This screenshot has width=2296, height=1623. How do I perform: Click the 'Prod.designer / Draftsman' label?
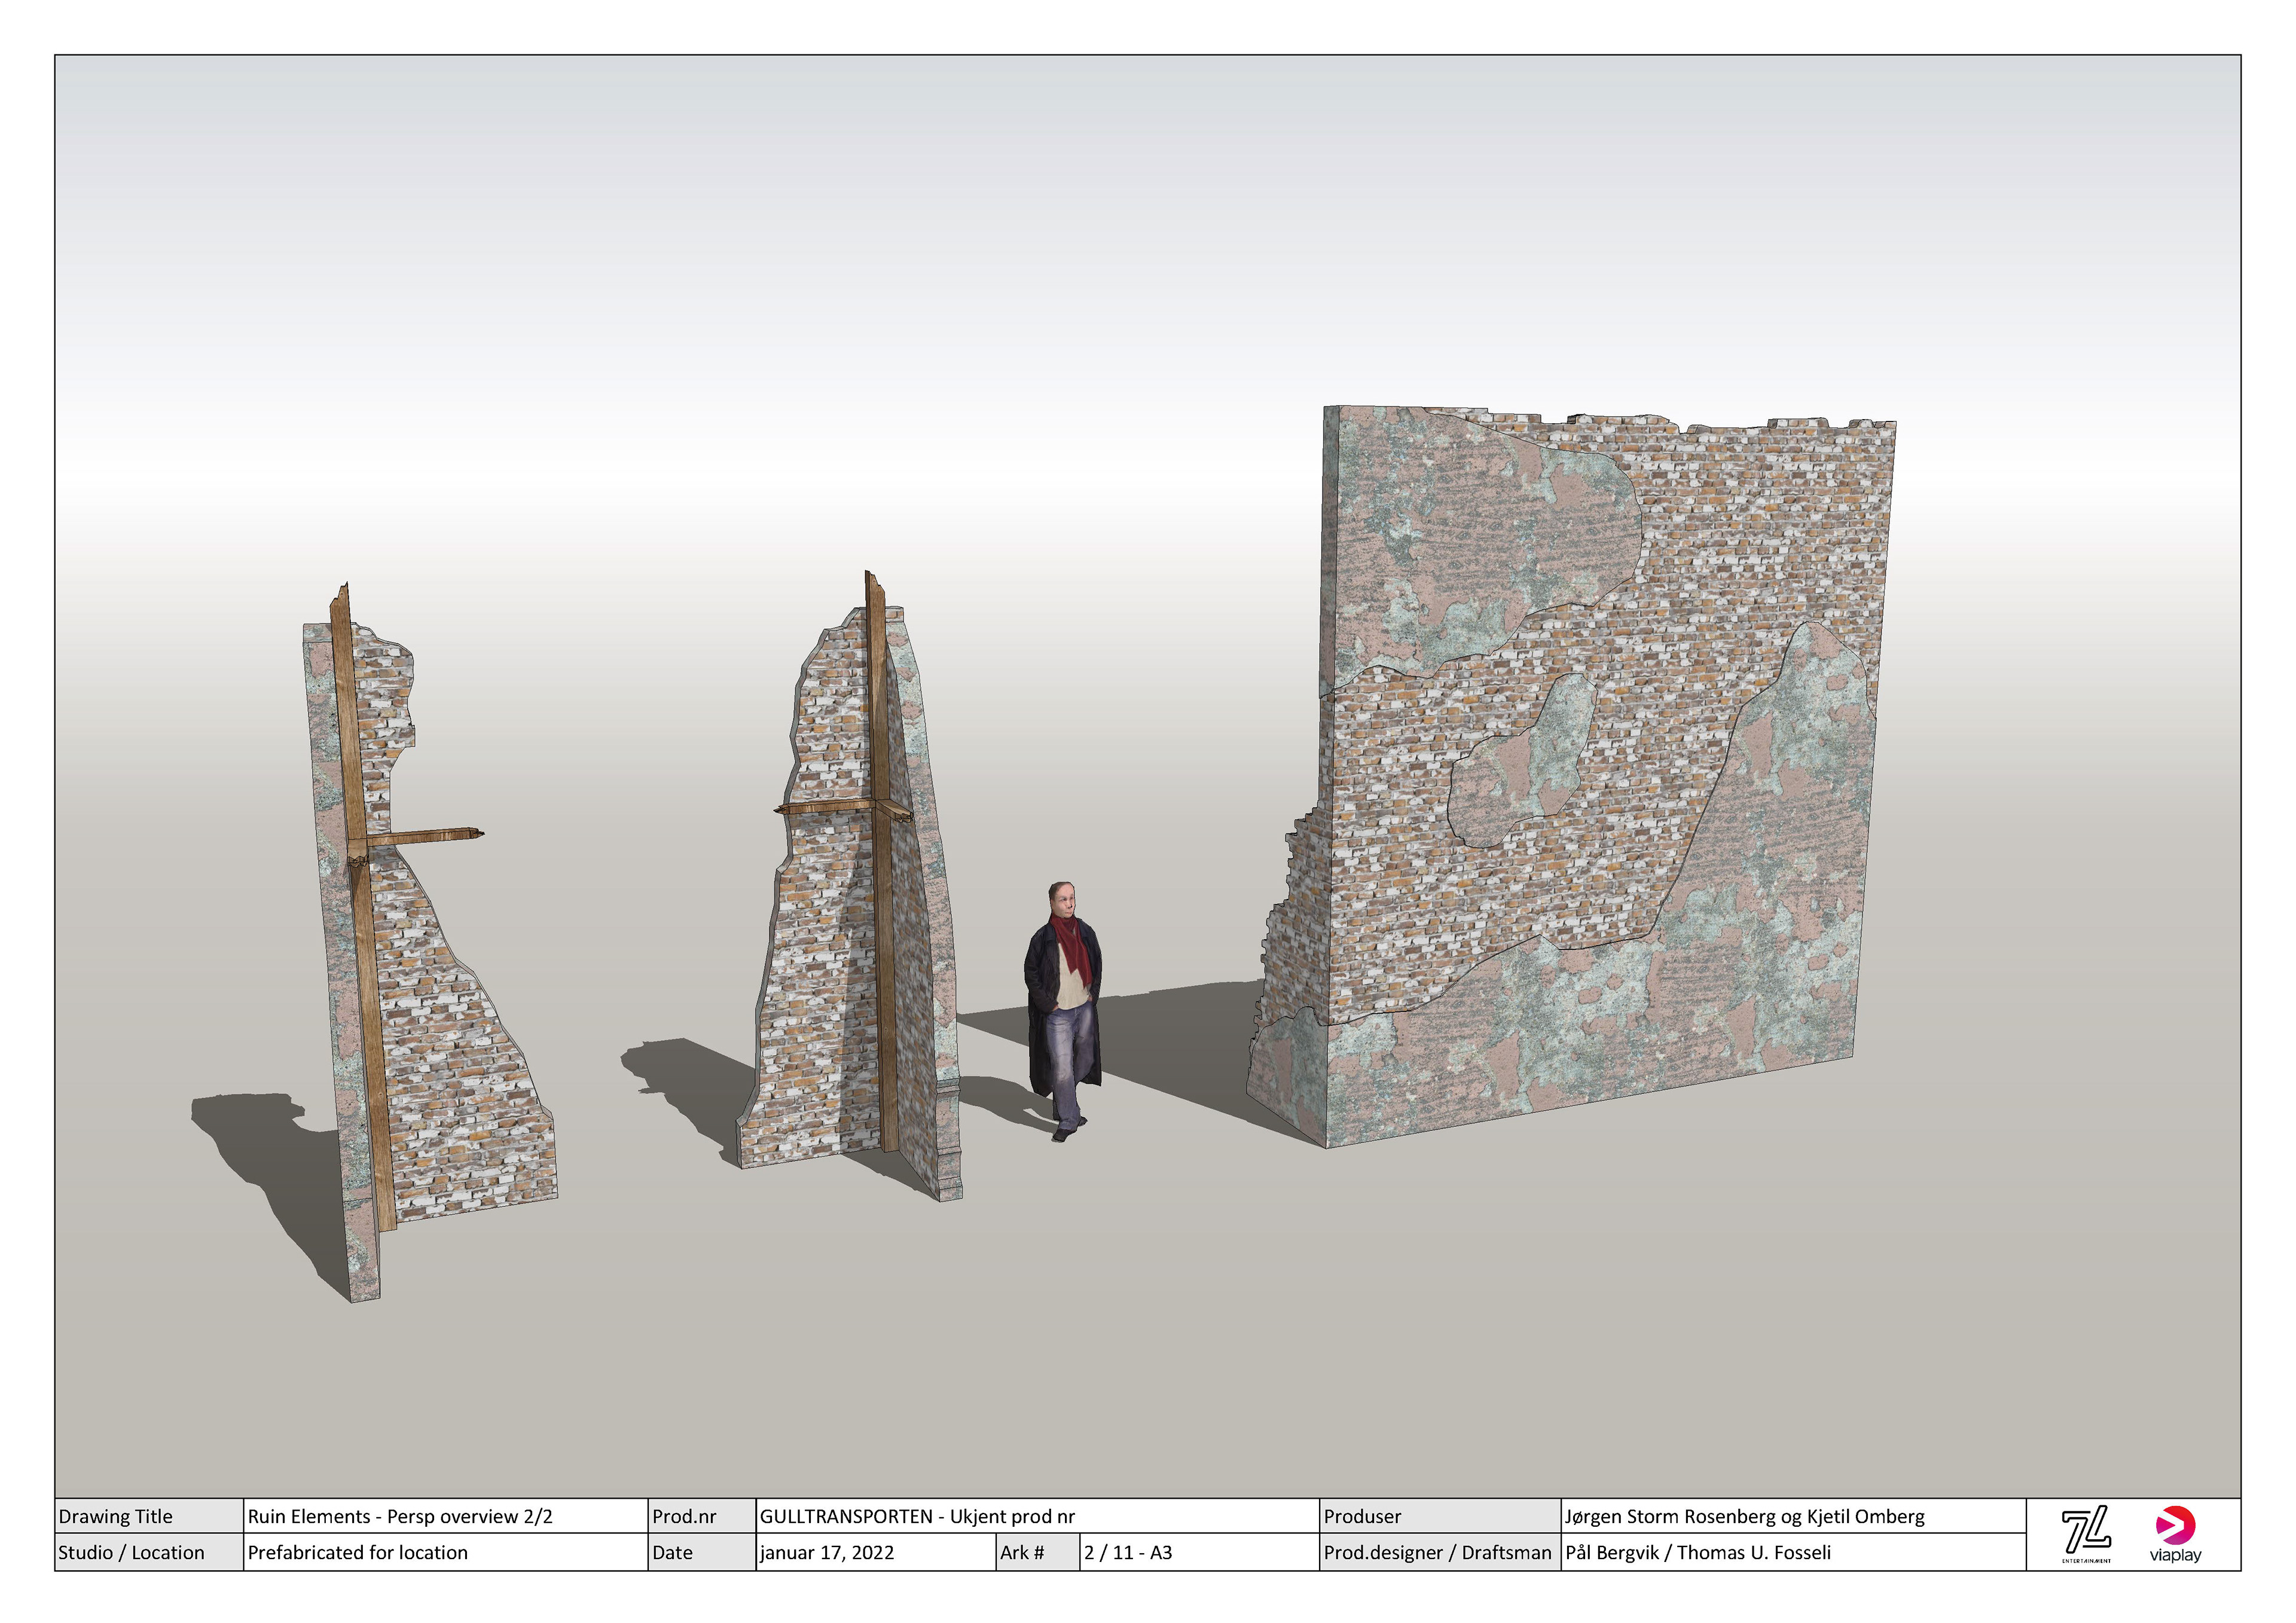point(1437,1552)
